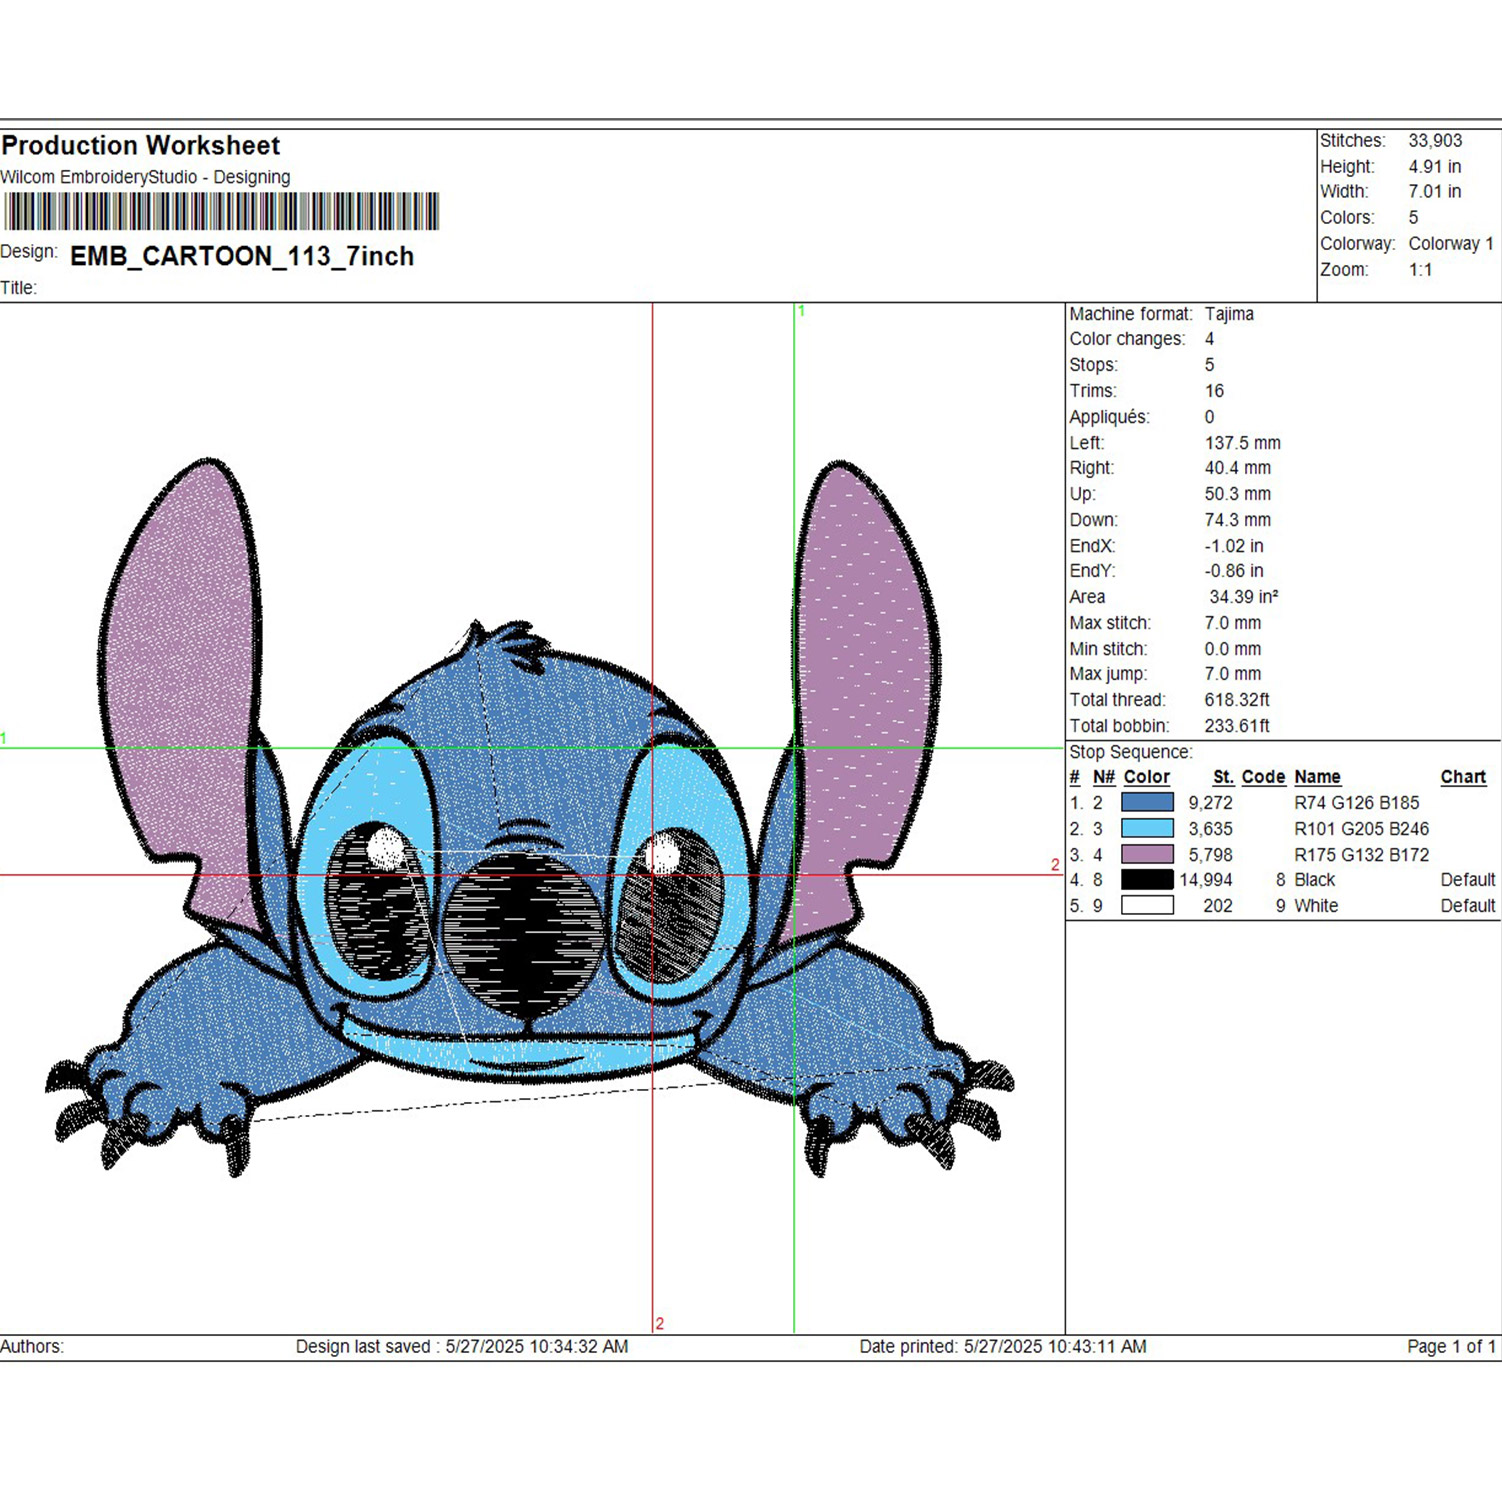Click the Stitches count value 33,903
This screenshot has height=1497, width=1502.
pyautogui.click(x=1435, y=141)
